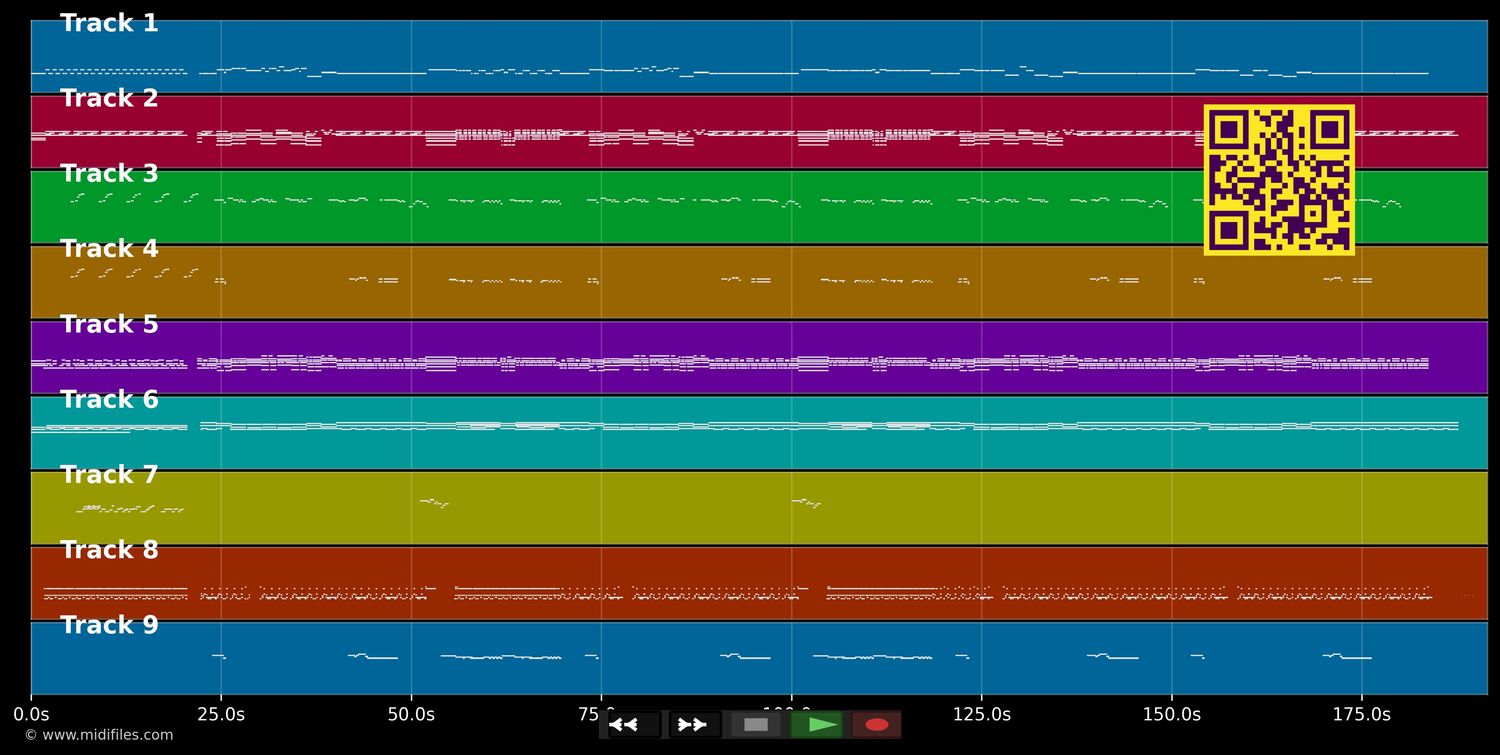1500x755 pixels.
Task: Click the Fast Forward control
Action: 693,724
